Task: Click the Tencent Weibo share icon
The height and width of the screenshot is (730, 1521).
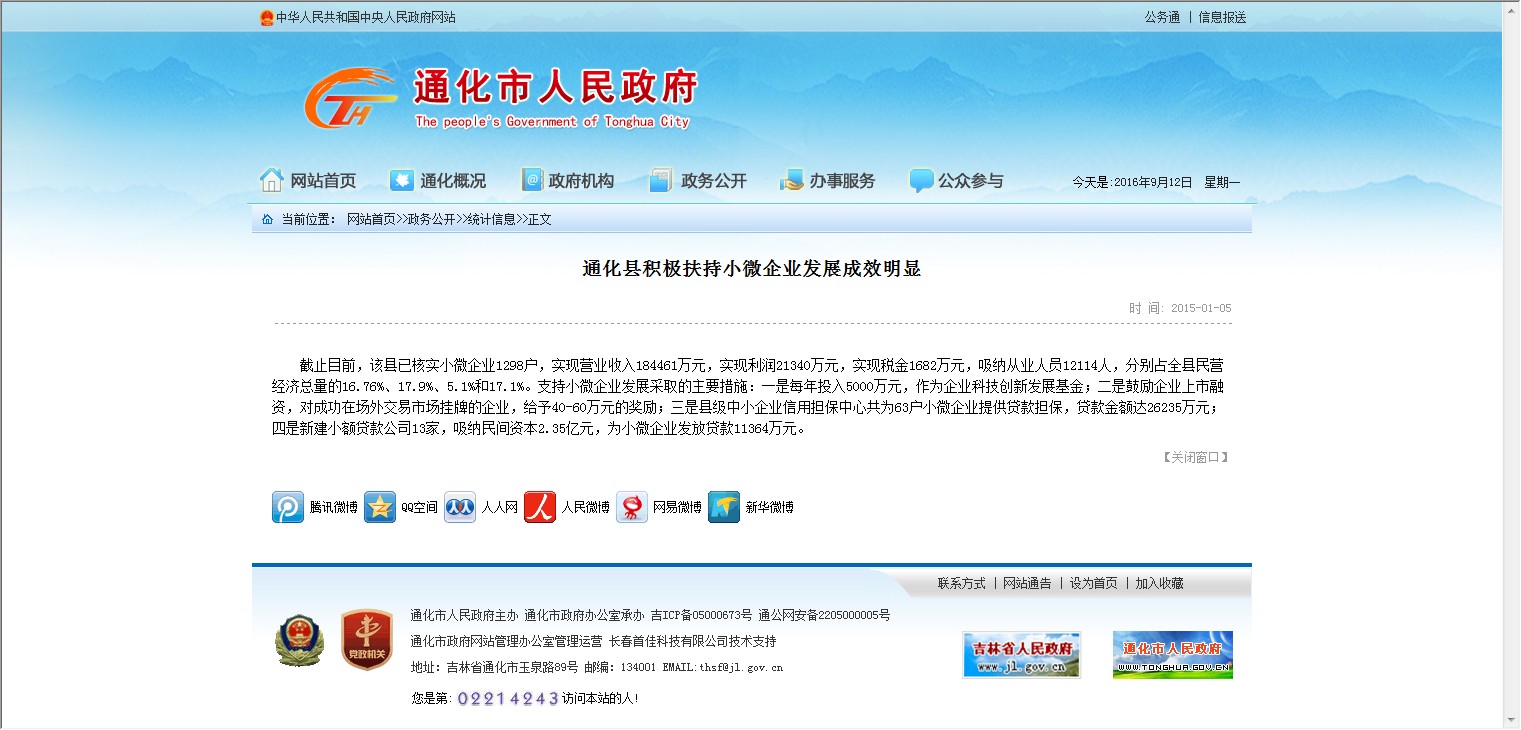Action: pos(288,507)
